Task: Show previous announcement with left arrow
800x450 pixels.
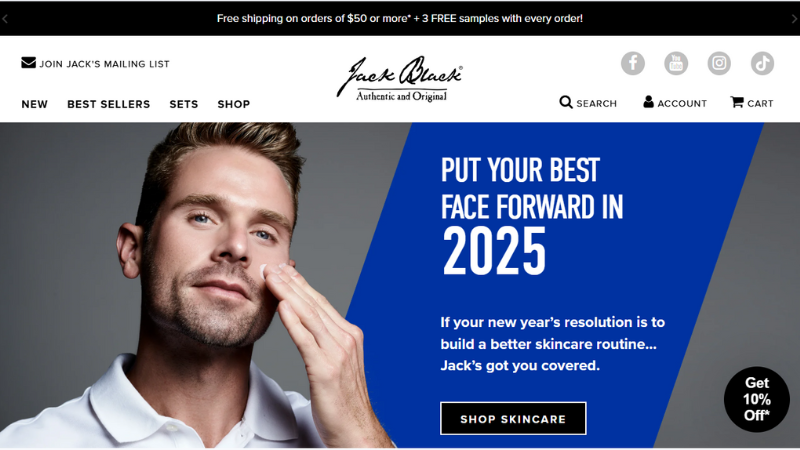Action: pyautogui.click(x=5, y=19)
